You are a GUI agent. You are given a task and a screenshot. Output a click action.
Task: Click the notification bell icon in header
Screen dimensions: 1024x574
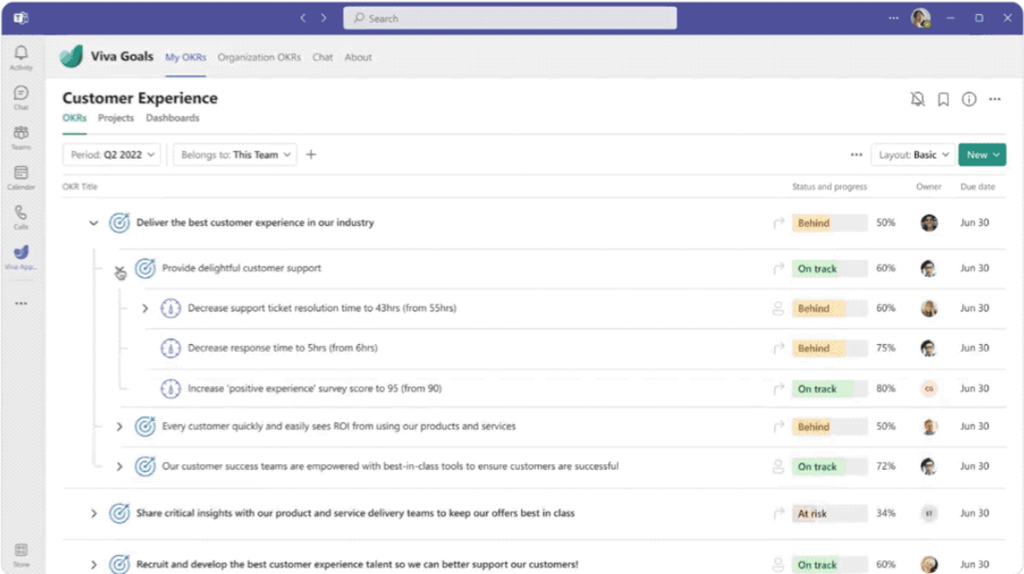(x=917, y=99)
